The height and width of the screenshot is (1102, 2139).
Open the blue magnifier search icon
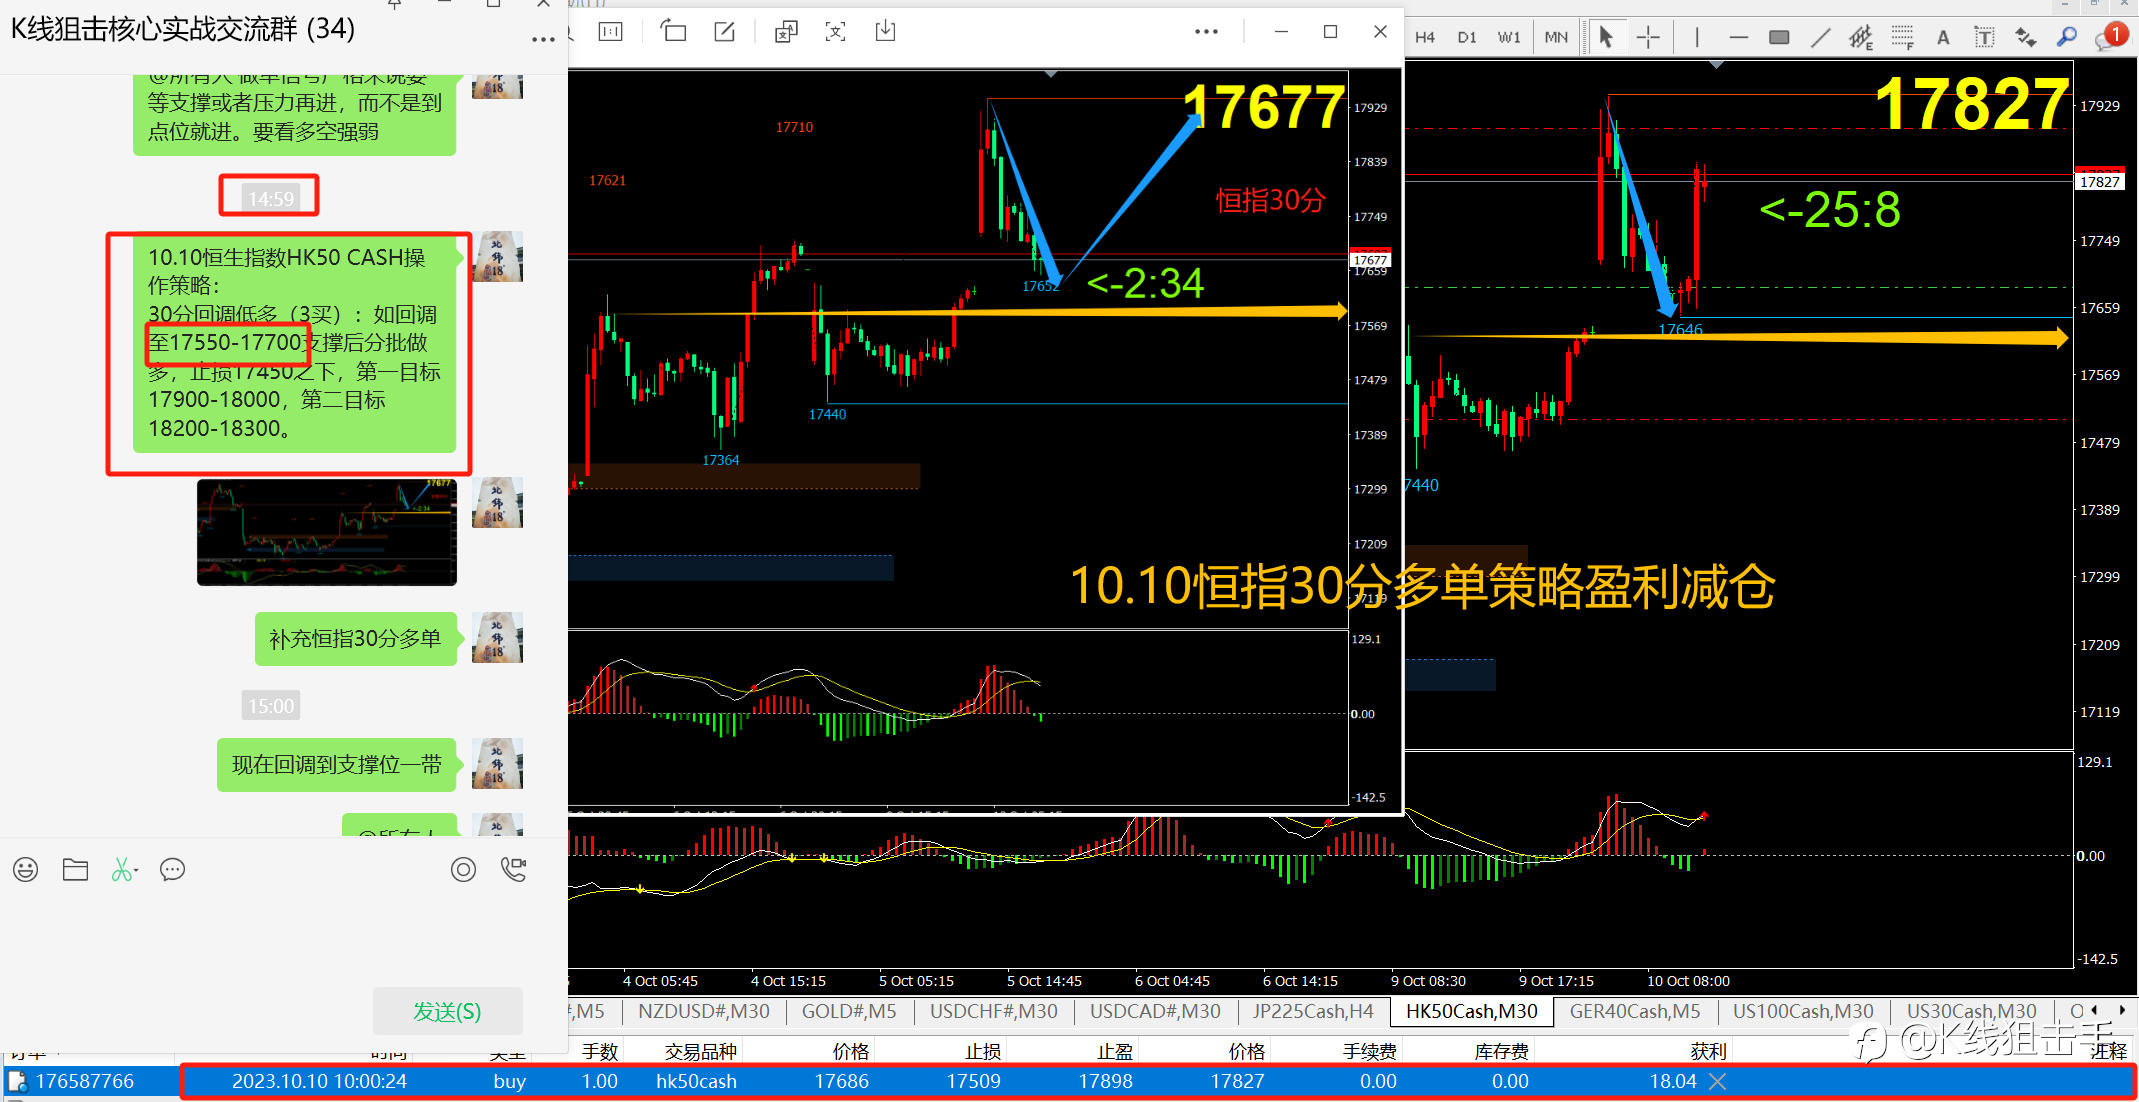(x=2066, y=38)
